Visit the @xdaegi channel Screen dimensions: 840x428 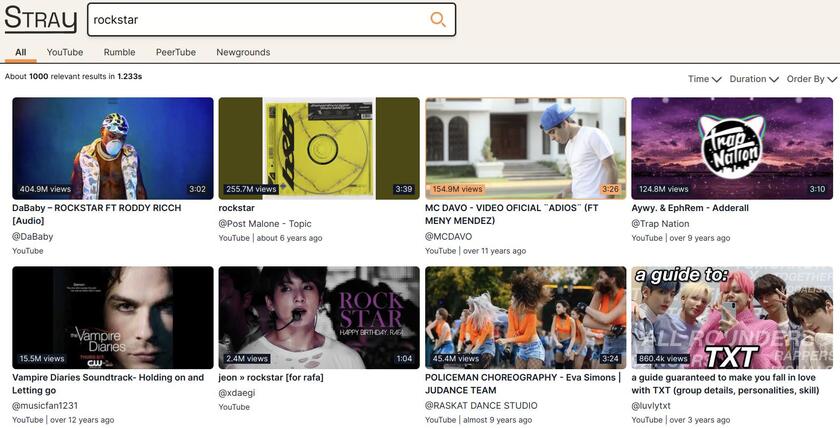click(x=237, y=393)
